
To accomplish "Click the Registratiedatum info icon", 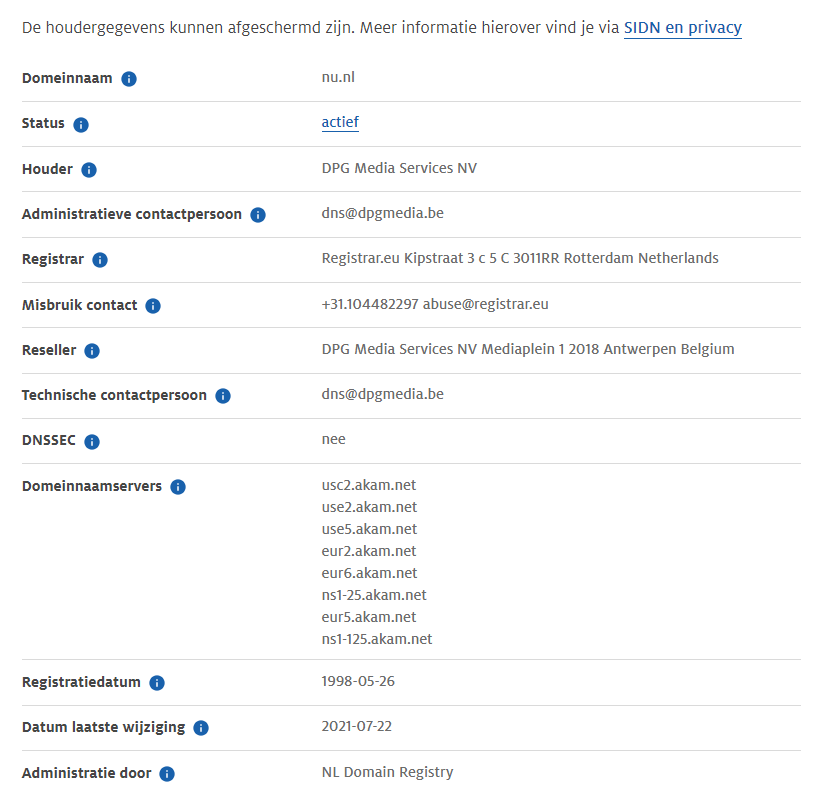I will point(157,683).
